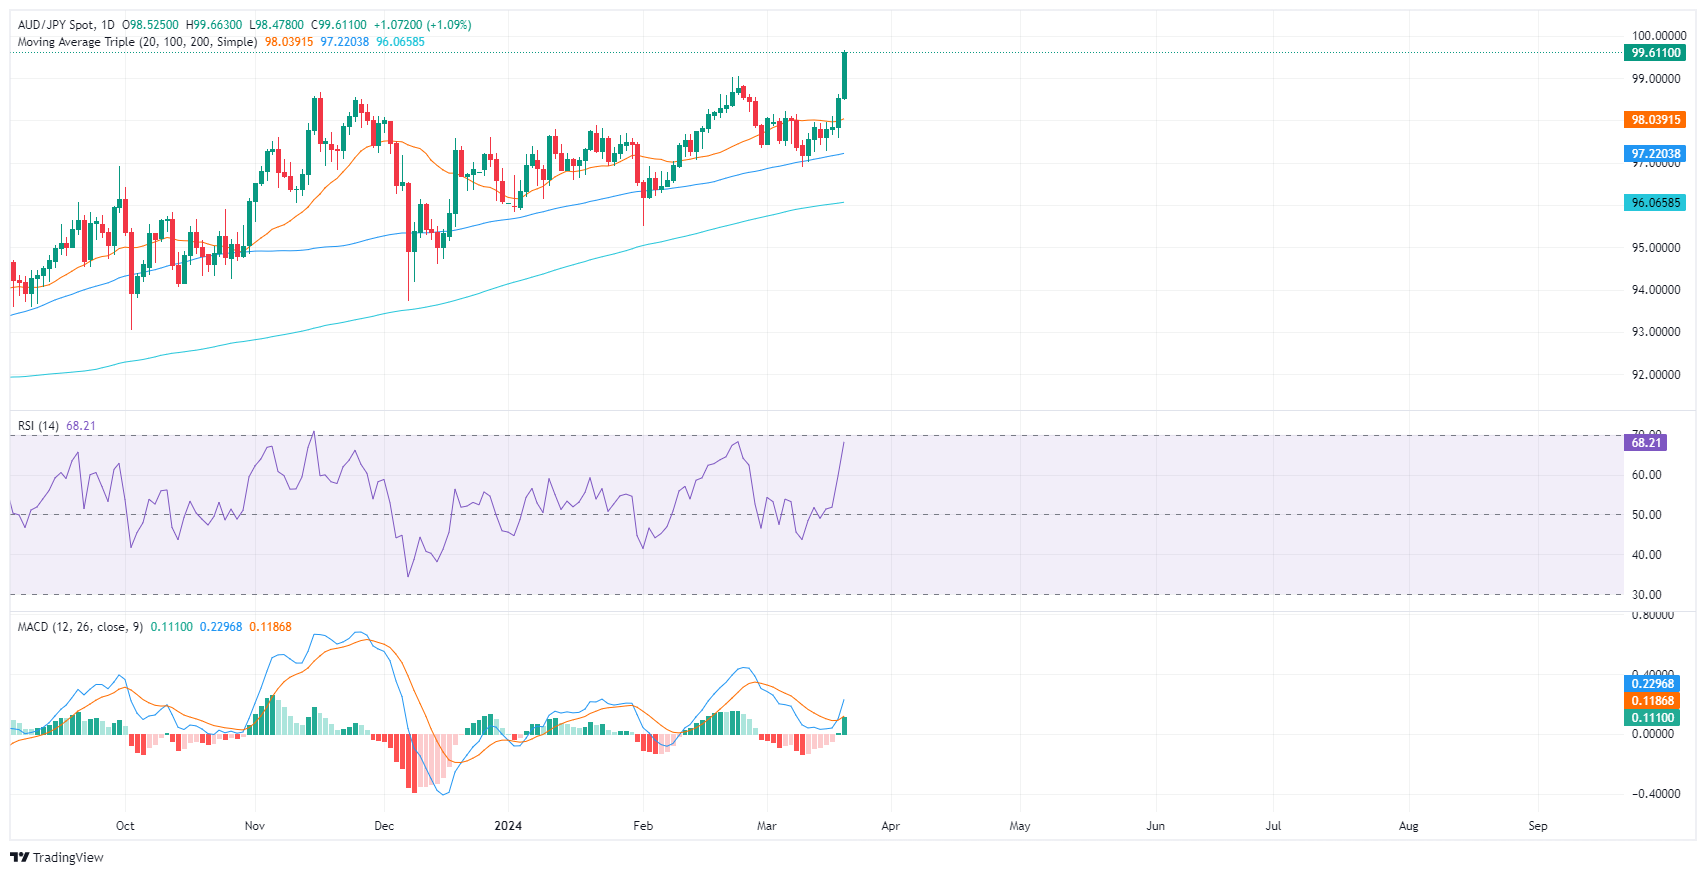Click the latest tall green candlestick

(845, 75)
